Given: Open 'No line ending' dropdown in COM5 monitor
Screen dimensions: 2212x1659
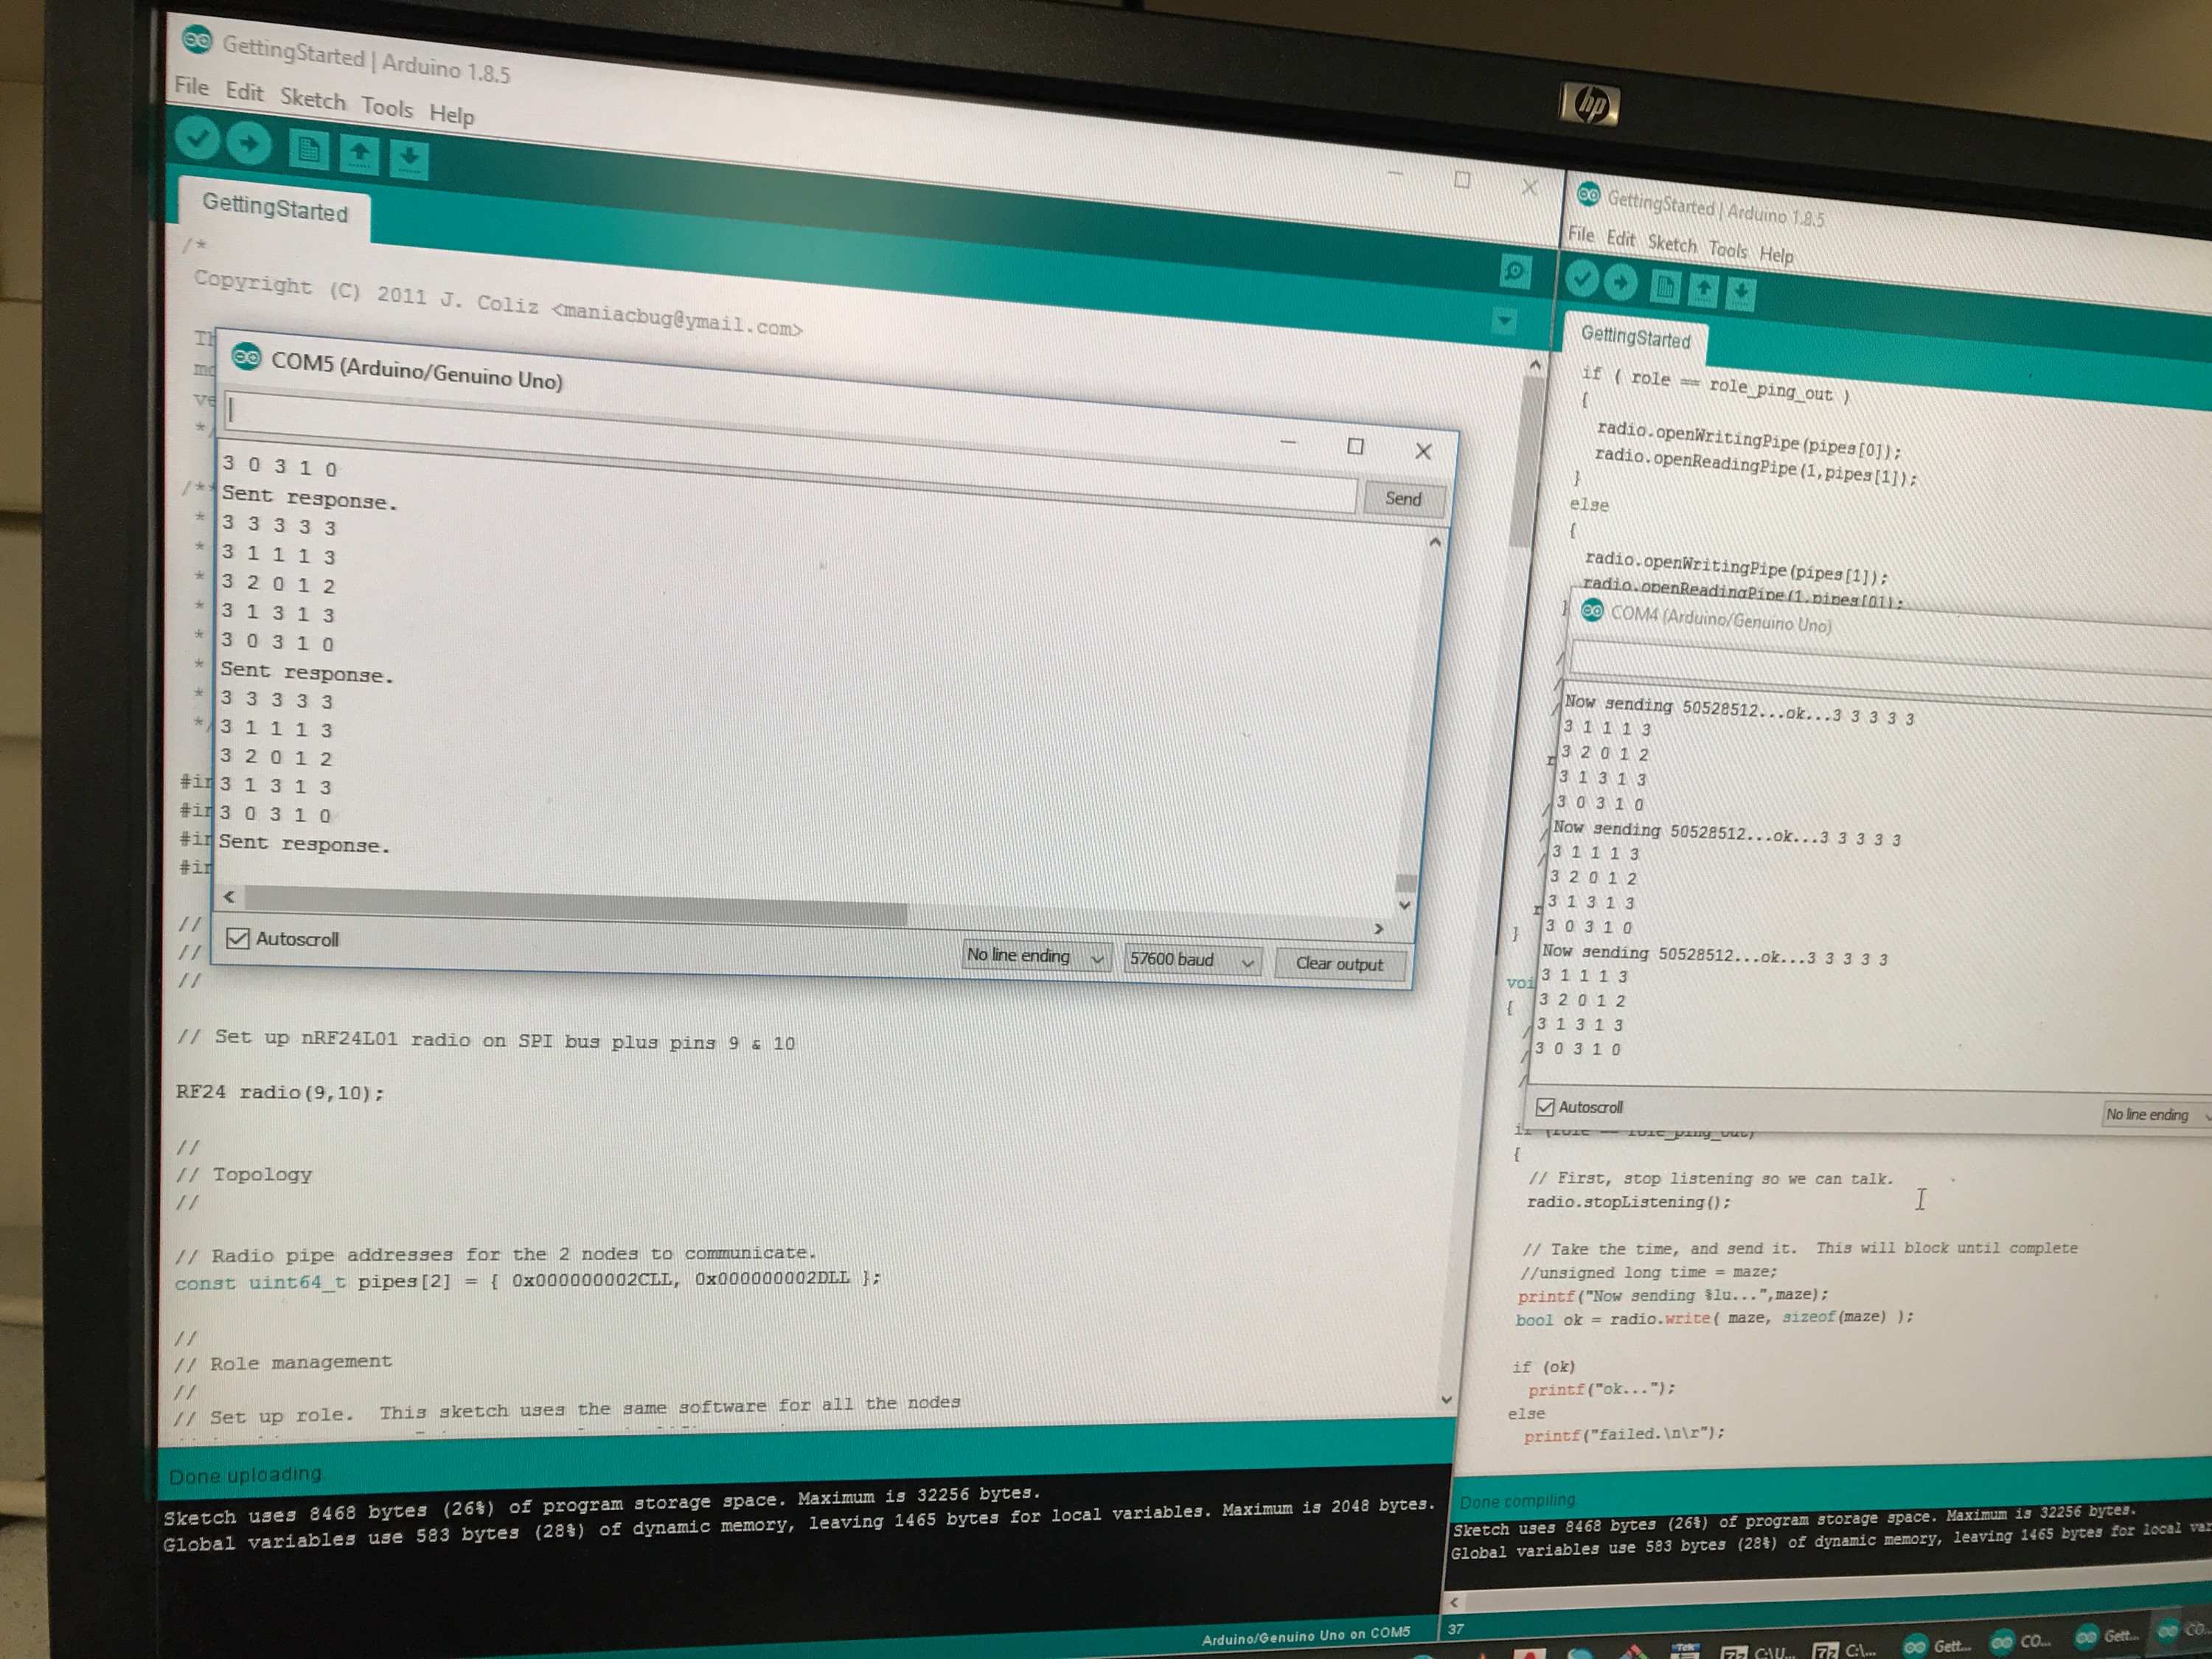Looking at the screenshot, I should (x=1035, y=956).
